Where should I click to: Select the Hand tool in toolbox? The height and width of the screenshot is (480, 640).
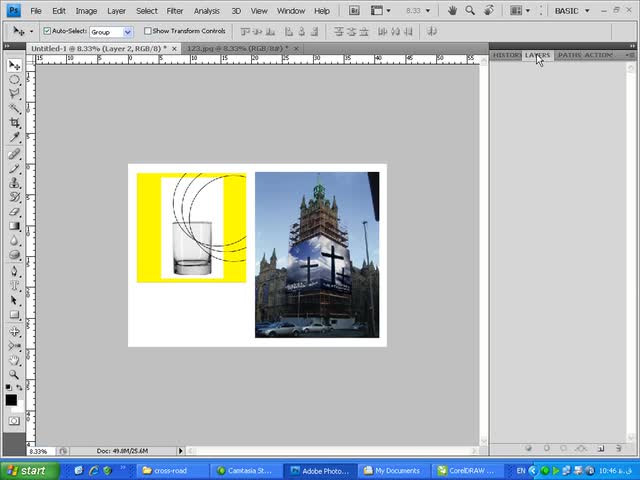pos(14,360)
